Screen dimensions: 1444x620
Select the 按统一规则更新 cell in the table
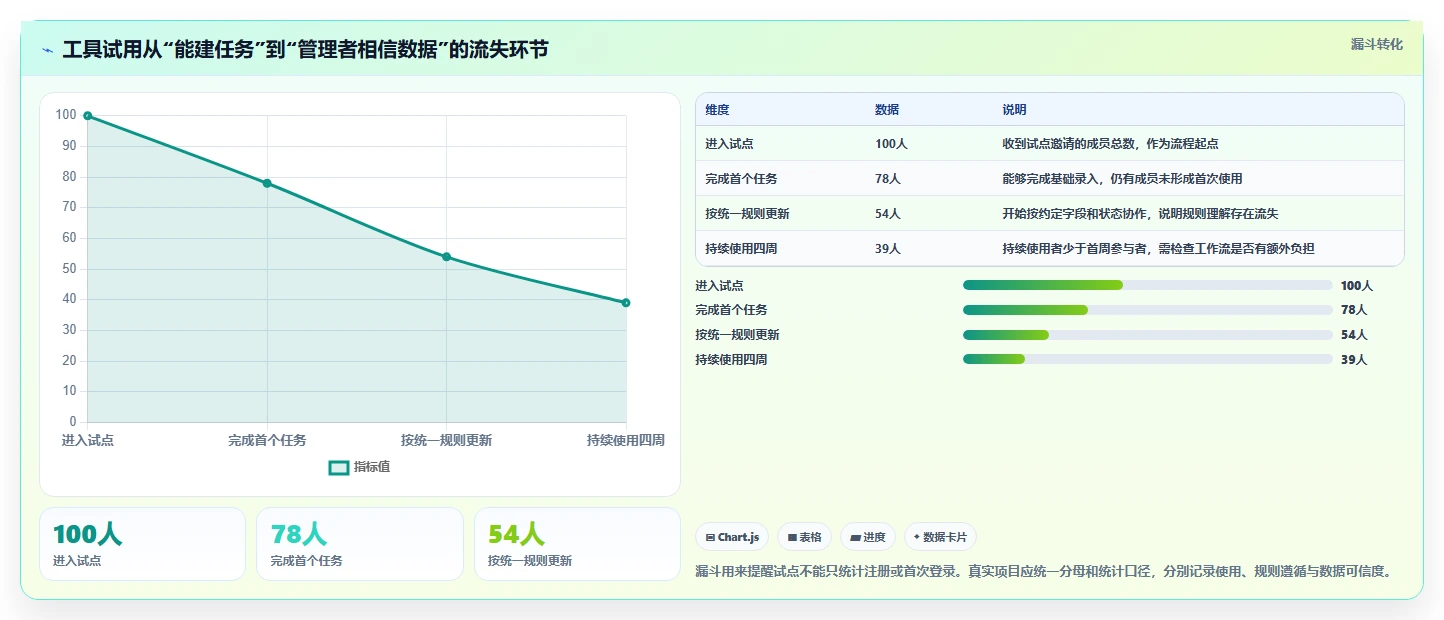coord(747,214)
